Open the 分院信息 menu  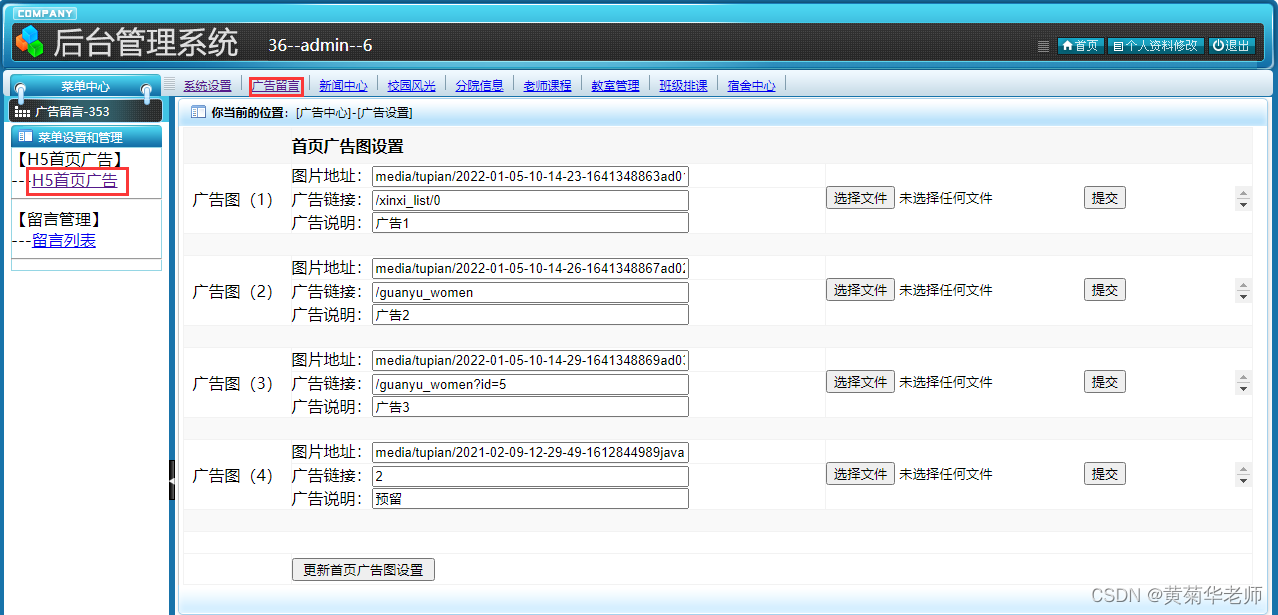479,86
